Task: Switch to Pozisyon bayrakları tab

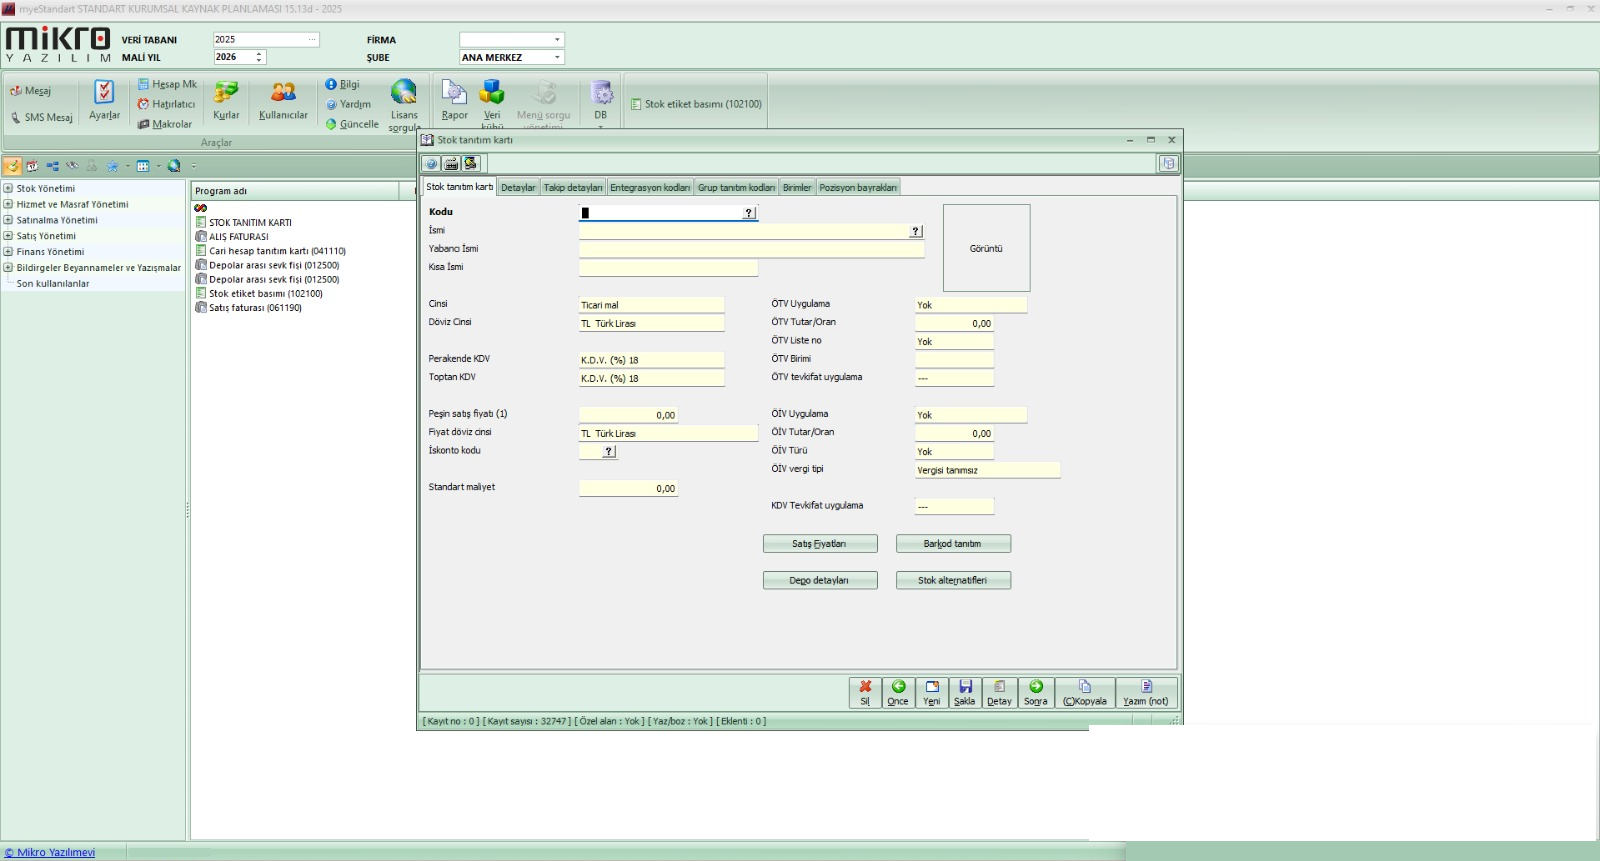Action: click(858, 187)
